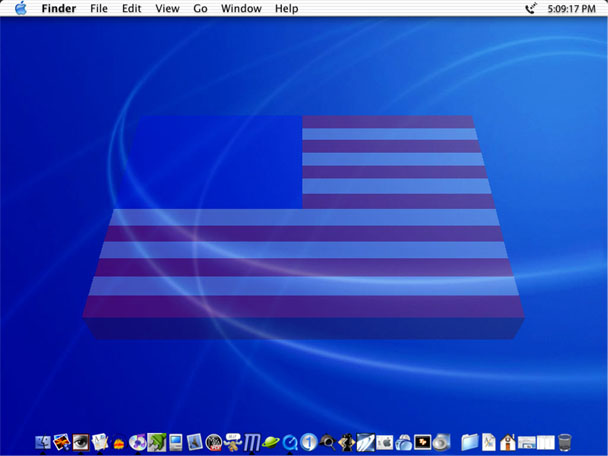Restore the minimized white window thumbnail
608x456 pixels.
pyautogui.click(x=546, y=443)
